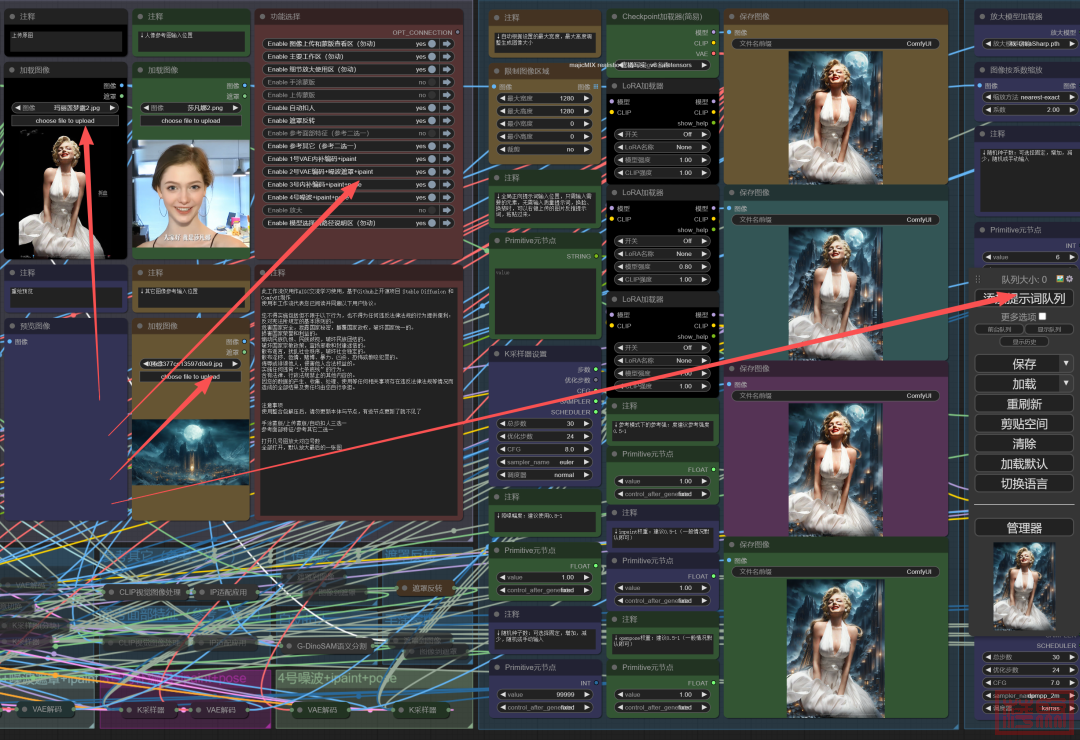Image resolution: width=1080 pixels, height=740 pixels.
Task: Click left arrow on CFG 8.0 field
Action: point(498,449)
